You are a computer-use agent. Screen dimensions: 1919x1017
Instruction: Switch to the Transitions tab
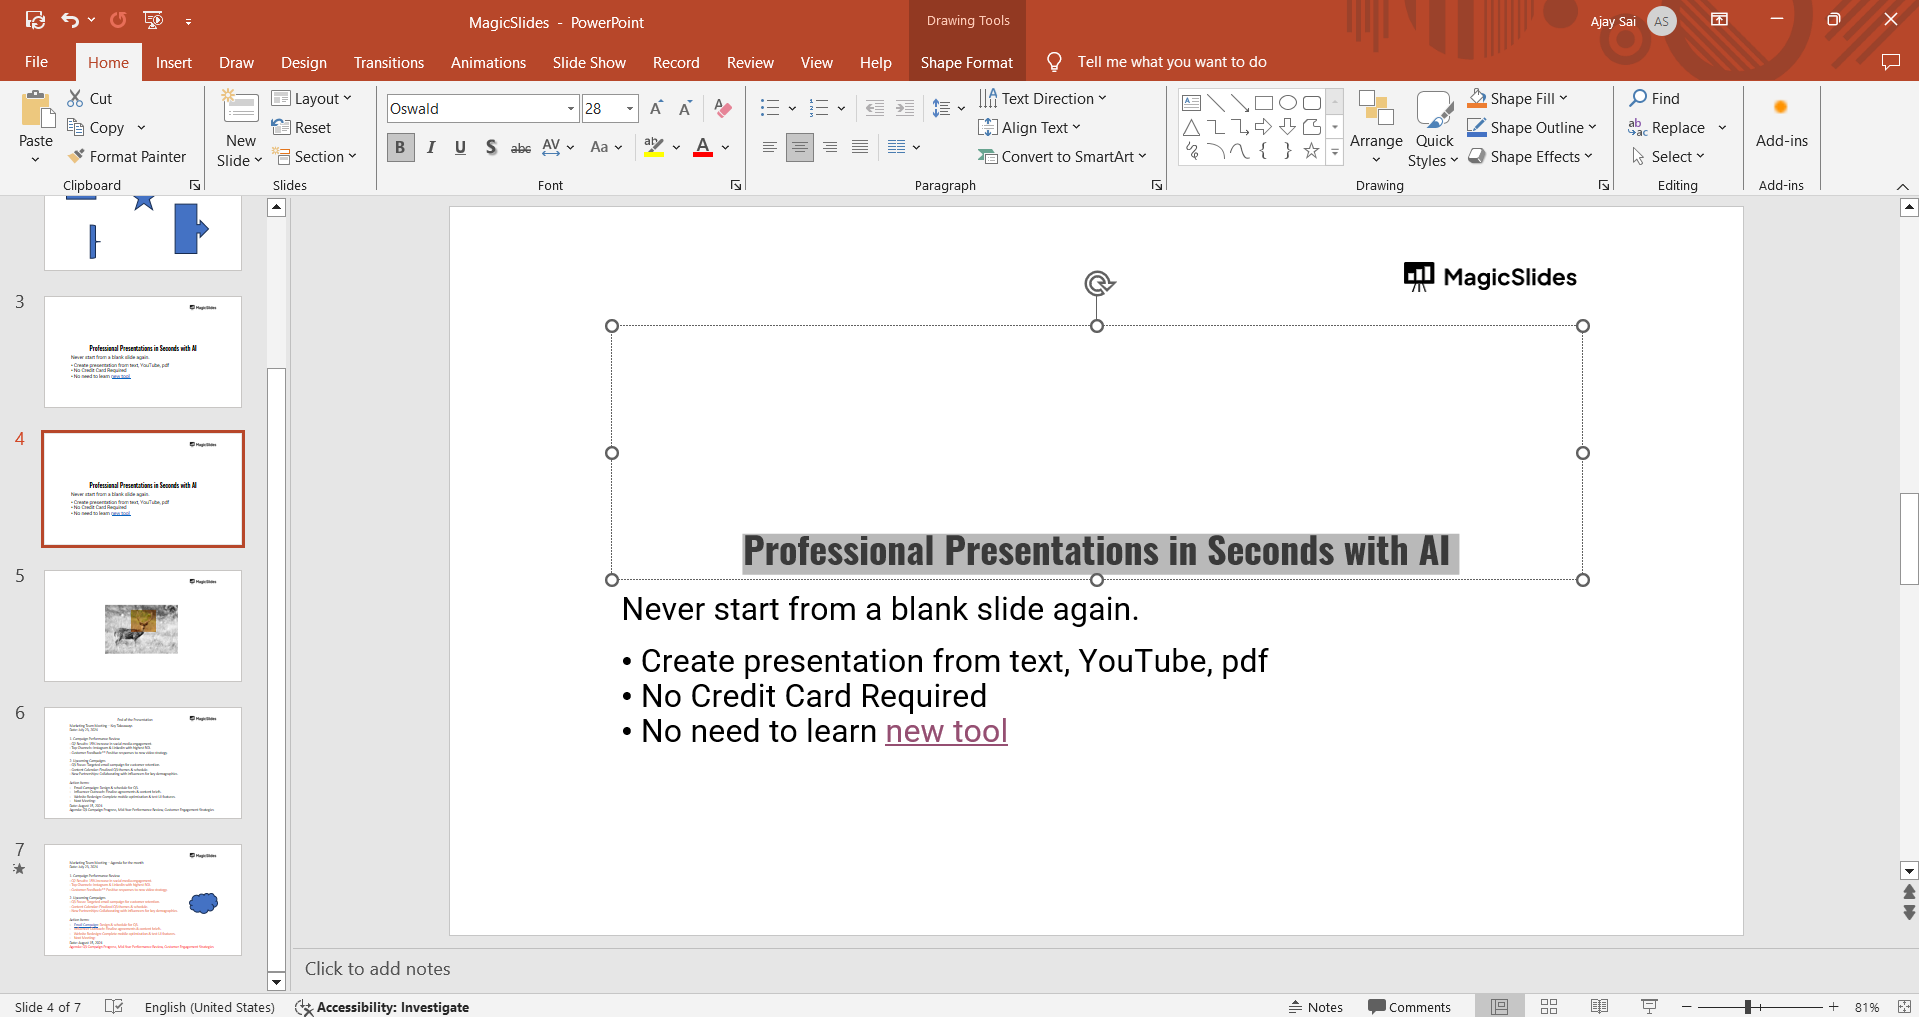(x=388, y=62)
